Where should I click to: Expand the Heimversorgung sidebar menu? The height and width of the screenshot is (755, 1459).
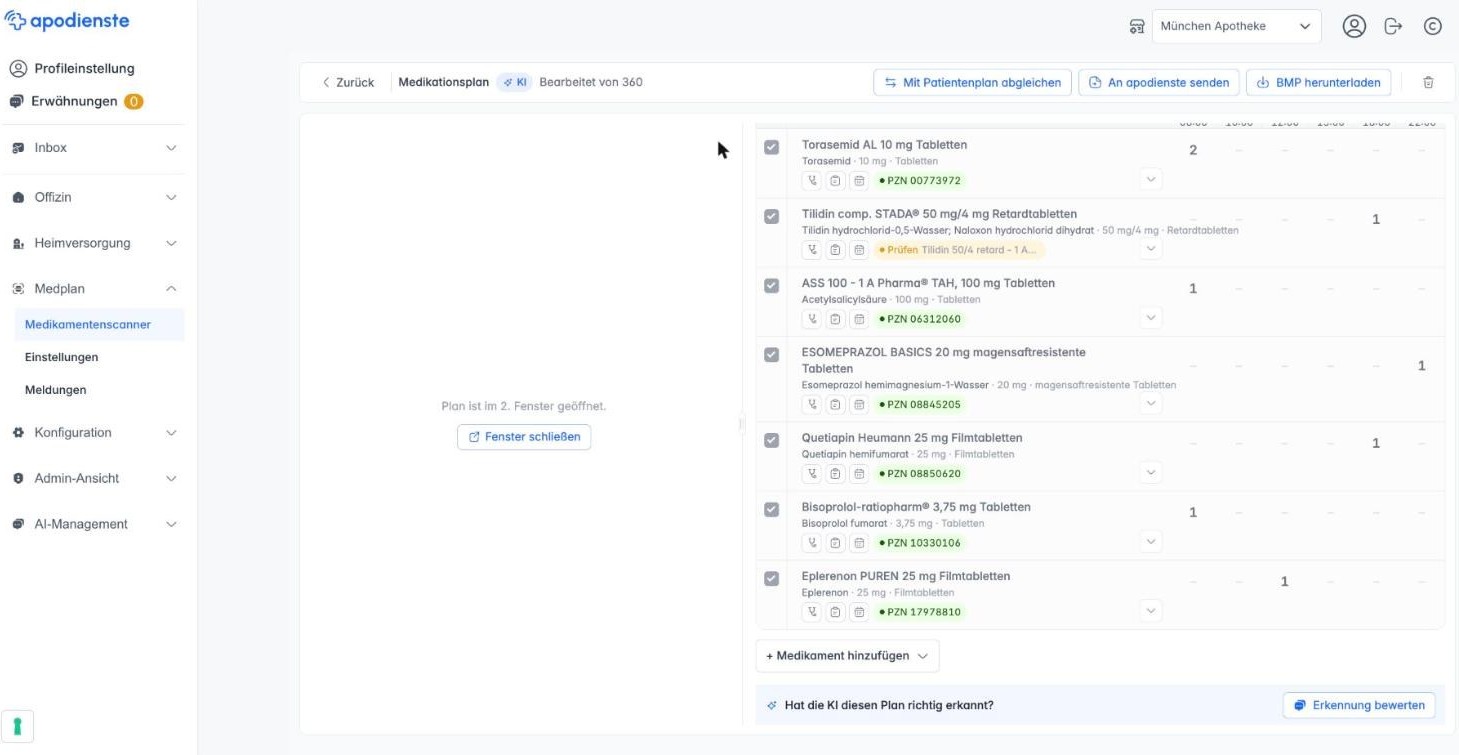tap(93, 243)
